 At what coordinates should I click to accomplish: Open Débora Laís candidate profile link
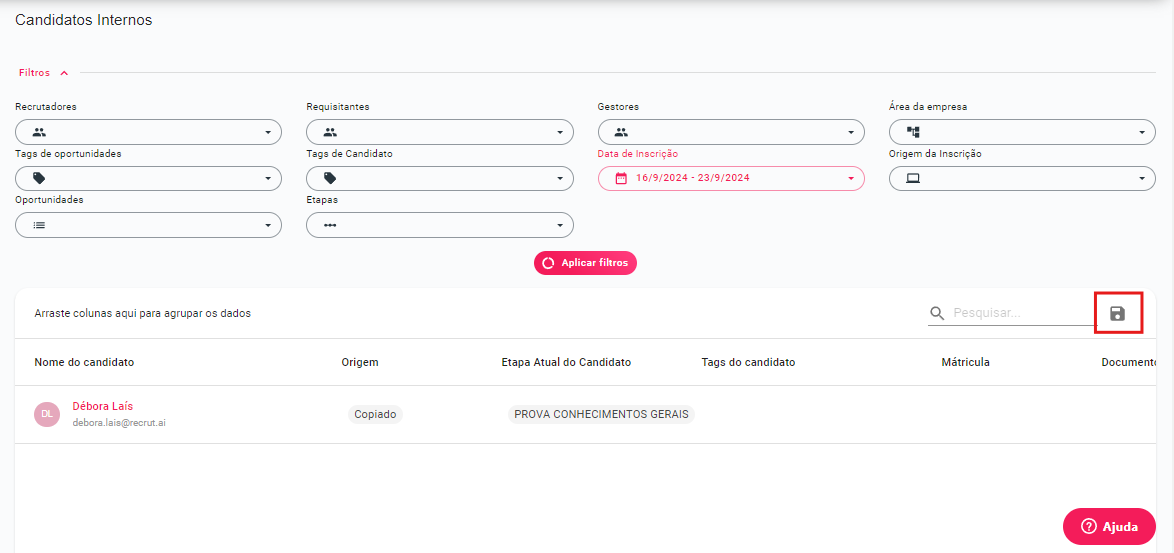coord(102,406)
